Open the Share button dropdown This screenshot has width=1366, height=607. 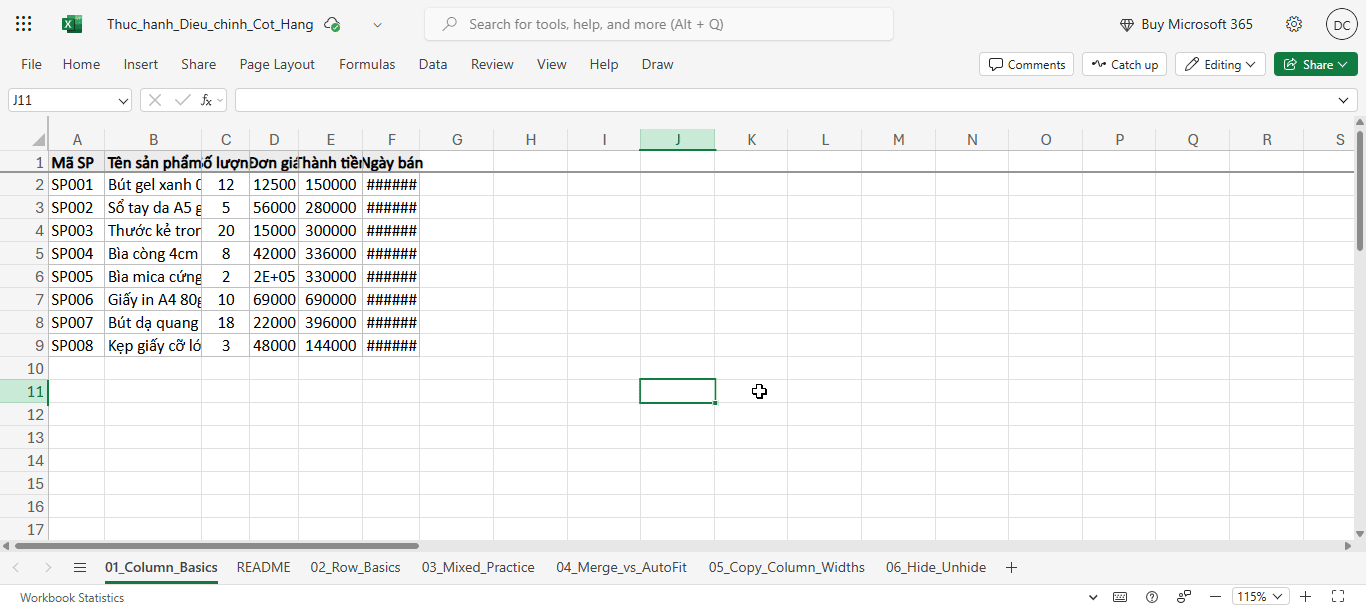(x=1316, y=64)
